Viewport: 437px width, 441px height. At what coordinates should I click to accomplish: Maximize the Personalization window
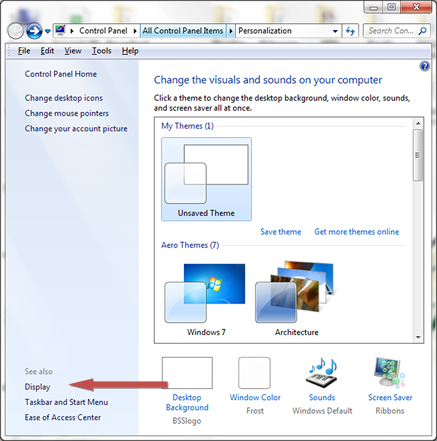(x=392, y=7)
